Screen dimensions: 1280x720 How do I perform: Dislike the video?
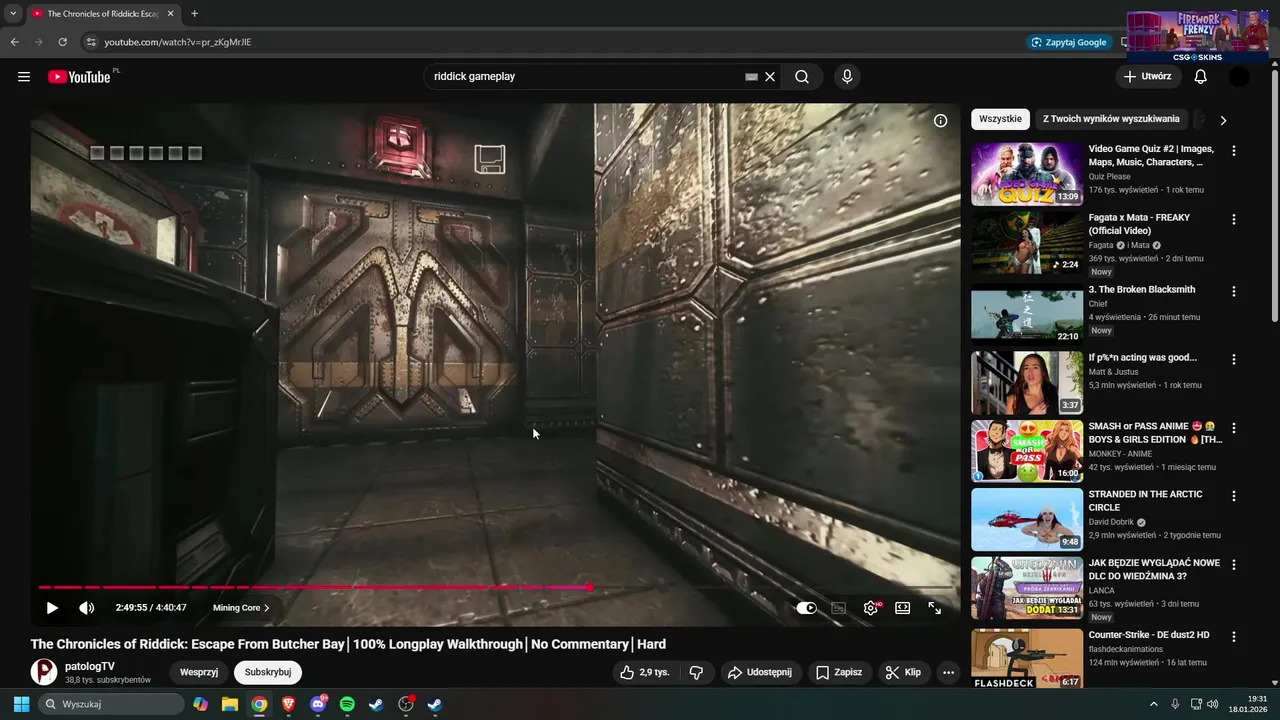point(697,673)
